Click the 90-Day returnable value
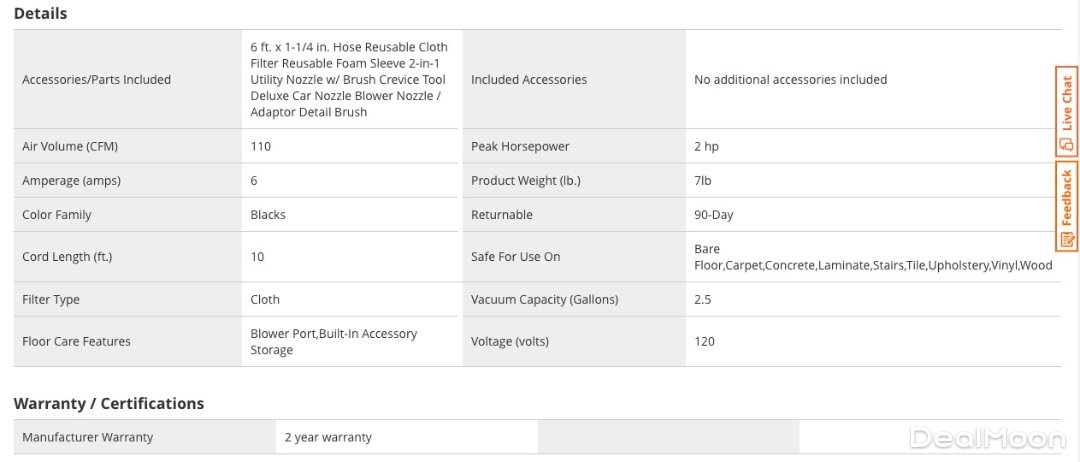This screenshot has height=462, width=1080. (714, 215)
